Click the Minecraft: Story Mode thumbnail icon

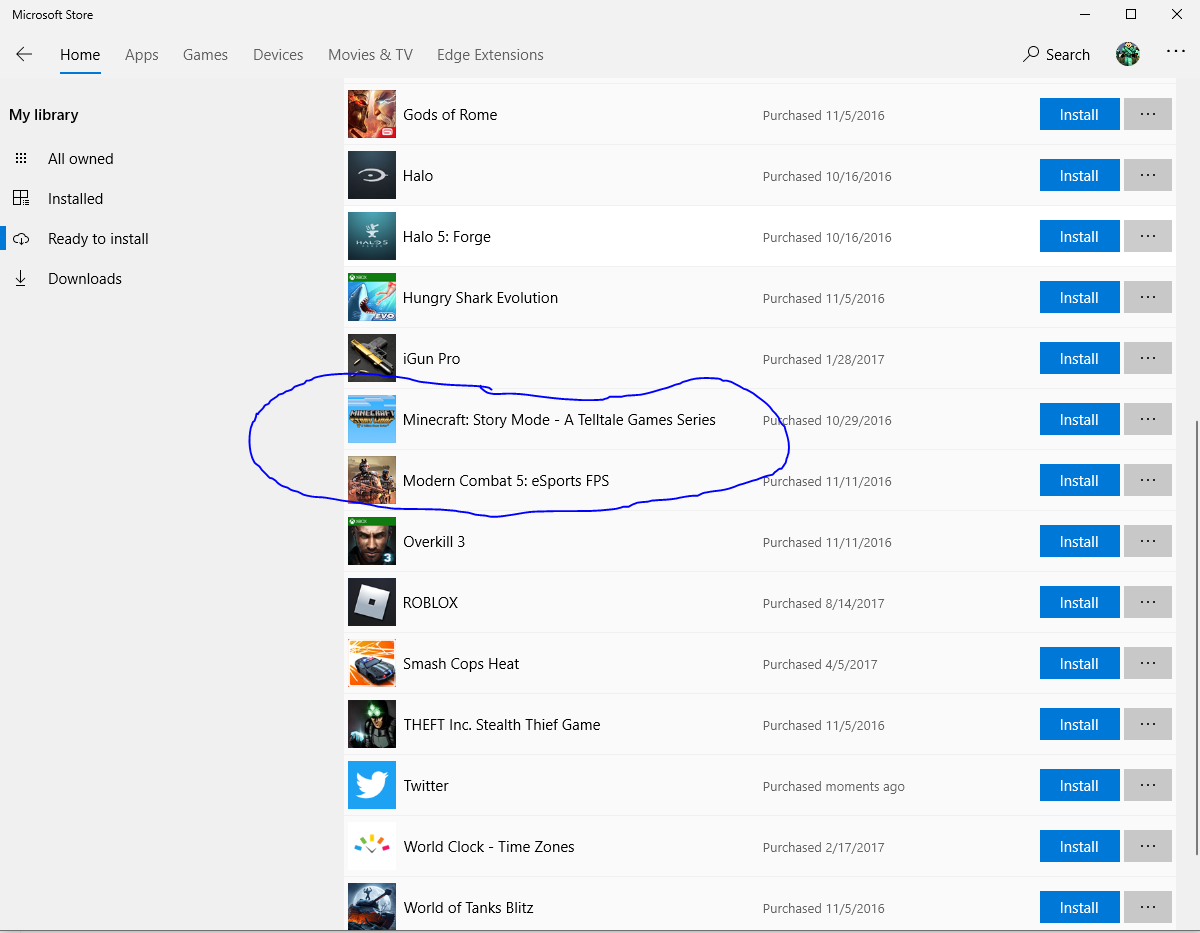[x=372, y=419]
